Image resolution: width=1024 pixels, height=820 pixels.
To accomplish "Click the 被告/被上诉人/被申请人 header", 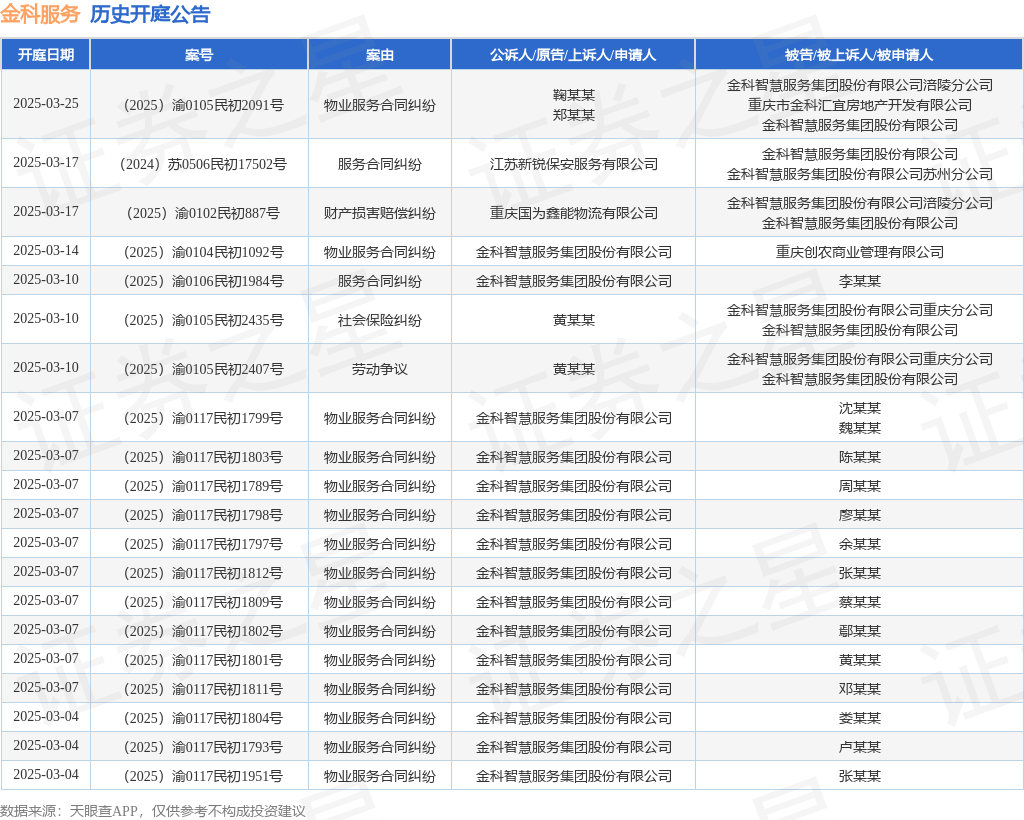I will click(x=859, y=55).
